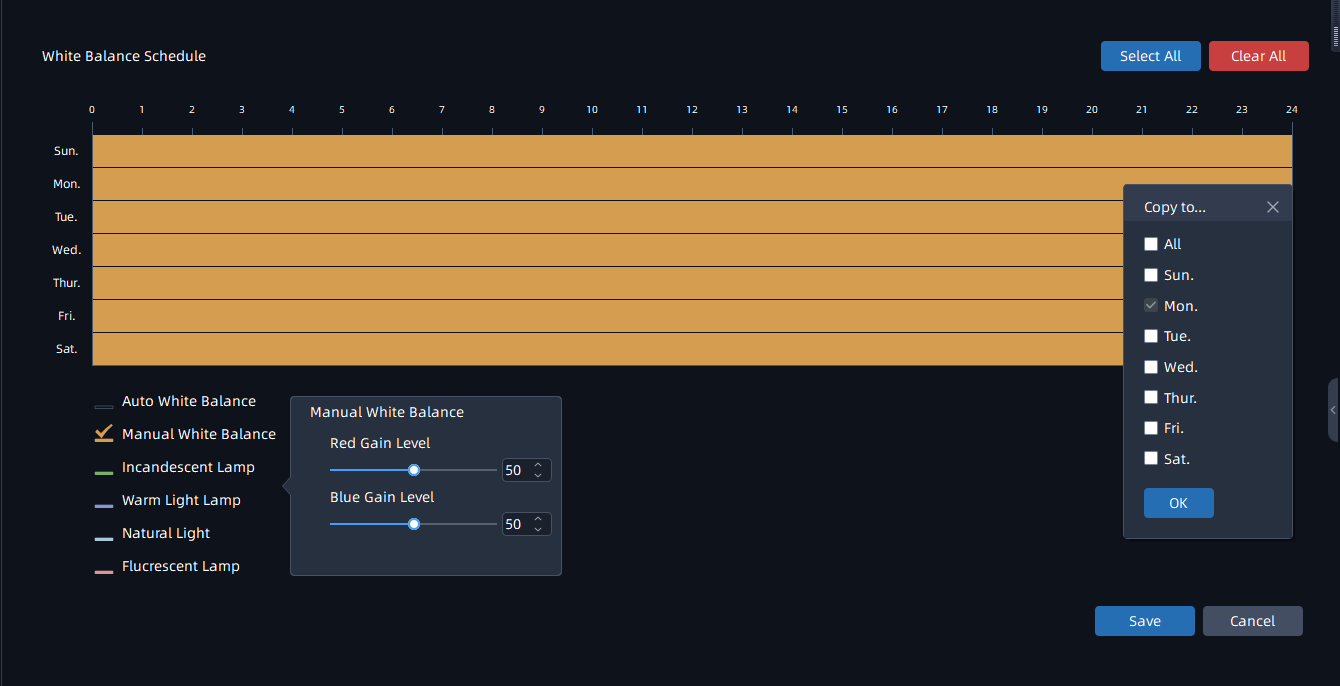Select the Auto White Balance color marker

(x=104, y=406)
